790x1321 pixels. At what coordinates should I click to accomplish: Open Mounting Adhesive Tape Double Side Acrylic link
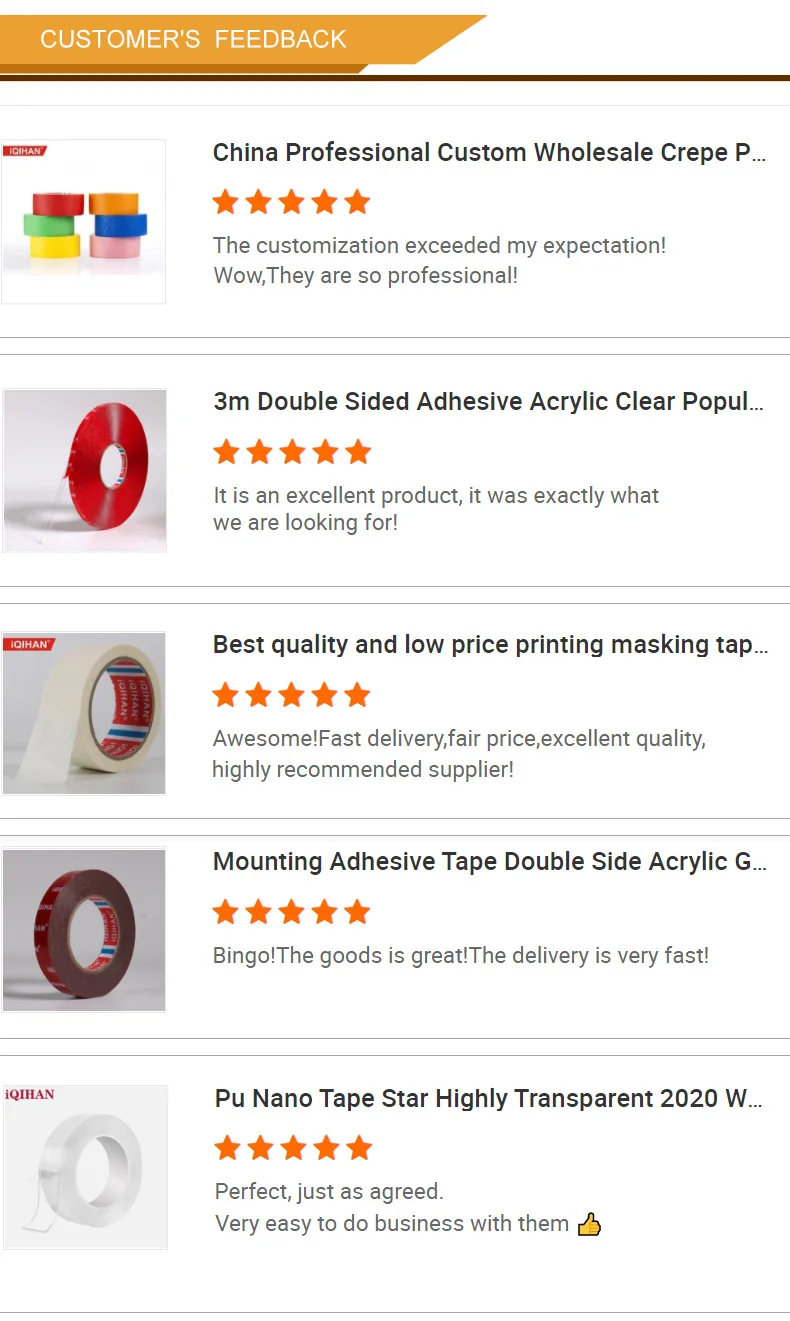(489, 862)
